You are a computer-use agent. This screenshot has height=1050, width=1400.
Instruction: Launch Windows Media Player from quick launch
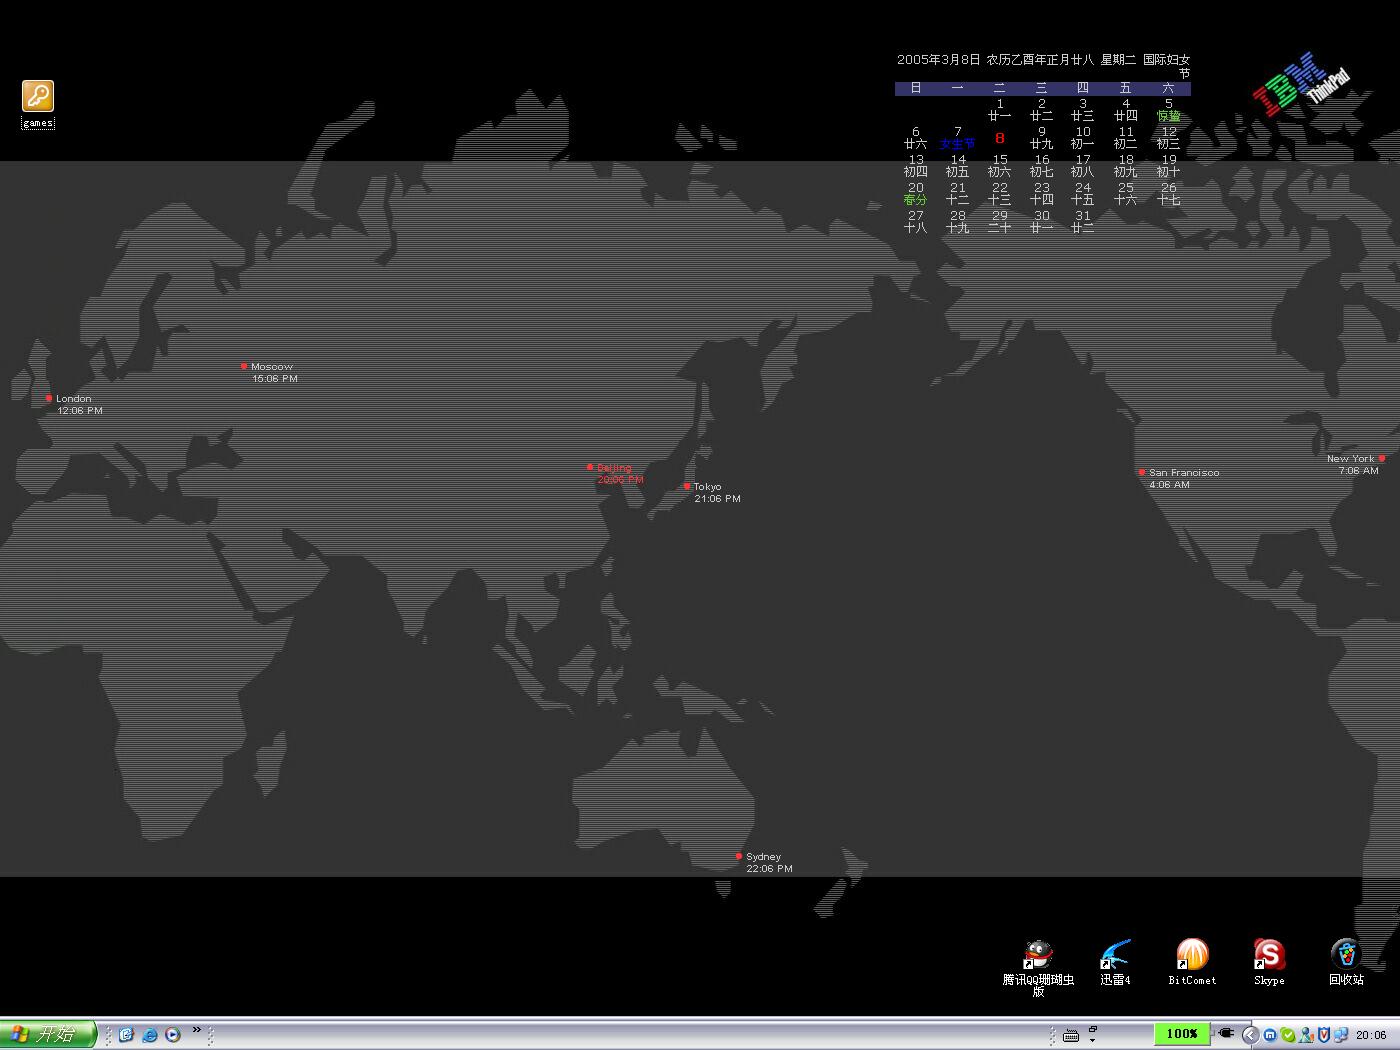(x=173, y=1035)
